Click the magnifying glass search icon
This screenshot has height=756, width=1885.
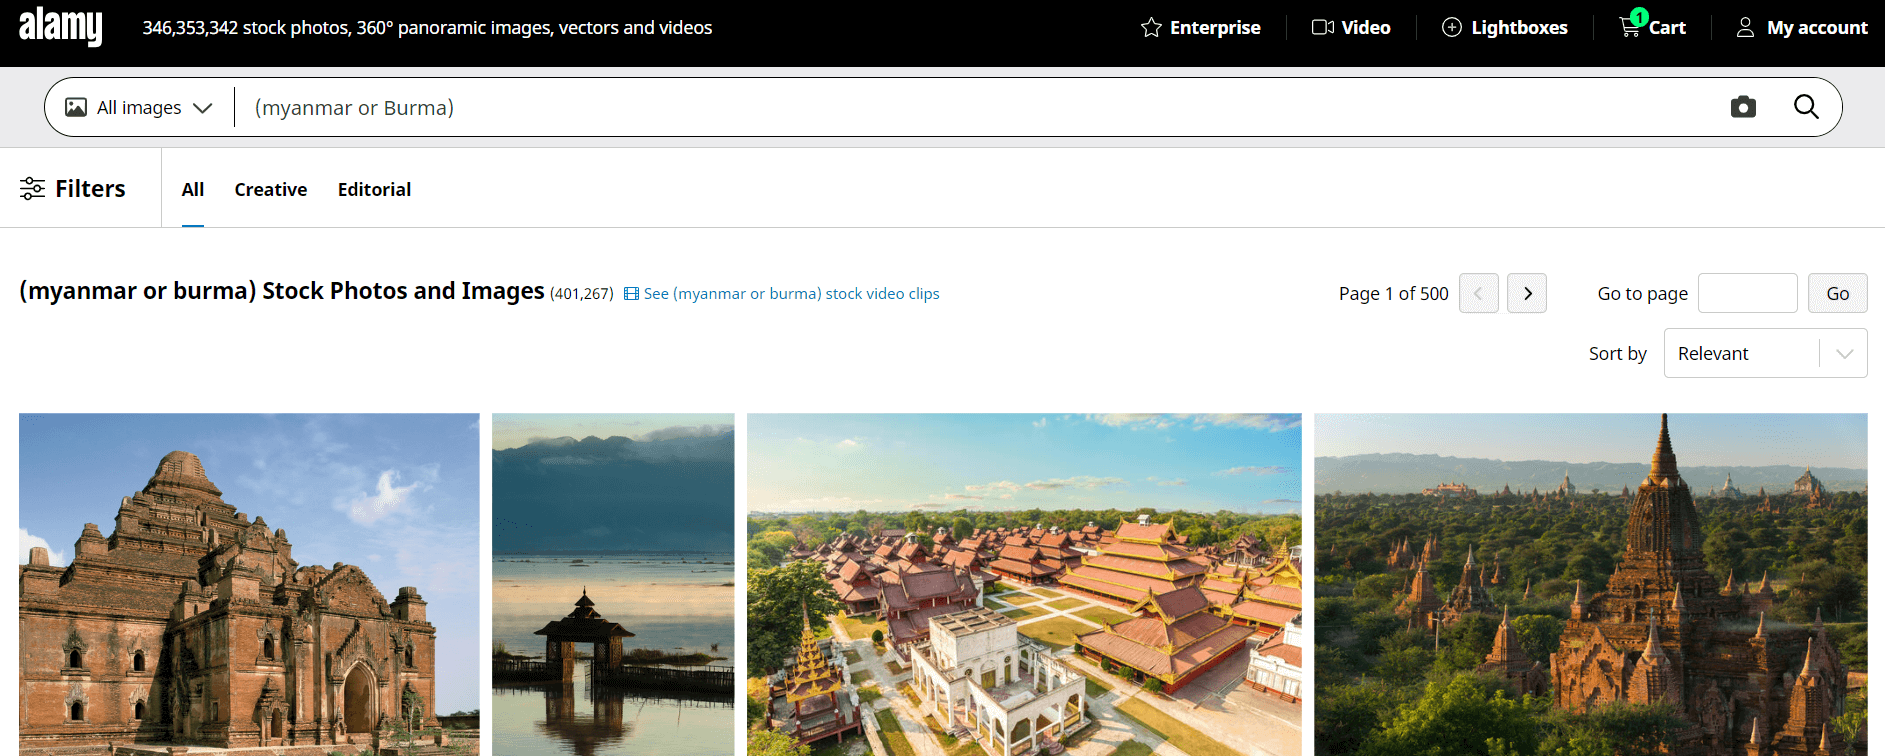click(1806, 107)
